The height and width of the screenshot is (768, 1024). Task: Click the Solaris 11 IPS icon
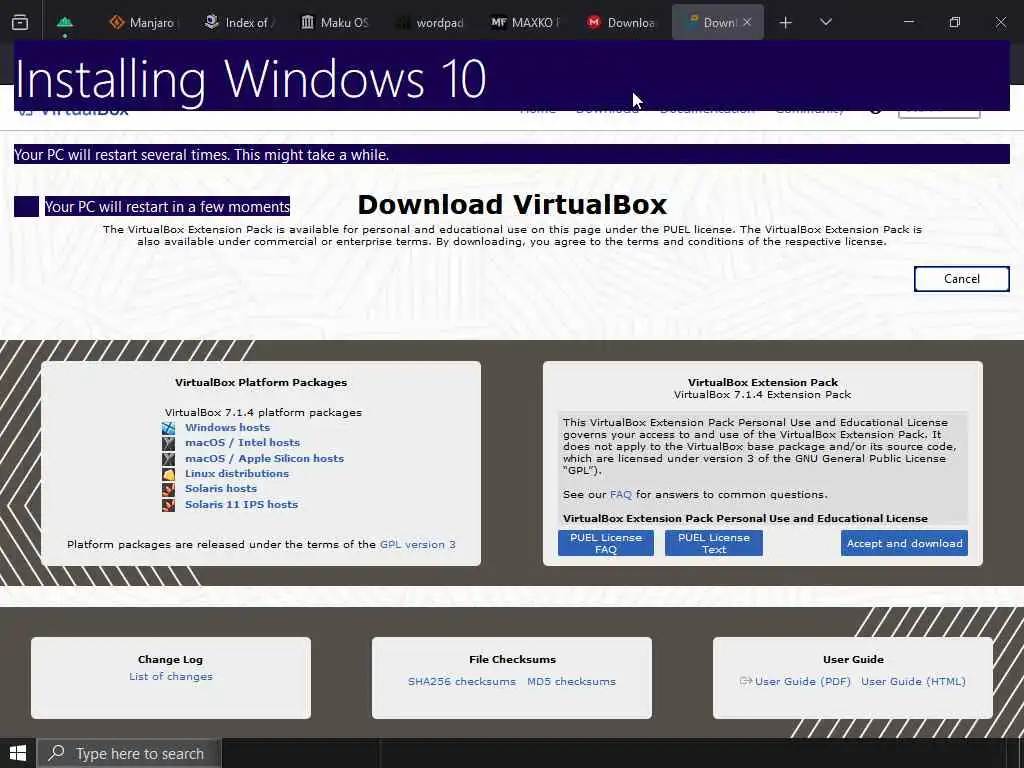coord(168,505)
